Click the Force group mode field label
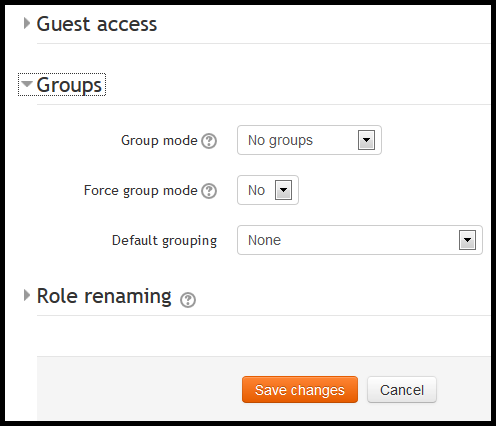The height and width of the screenshot is (426, 496). click(x=141, y=191)
